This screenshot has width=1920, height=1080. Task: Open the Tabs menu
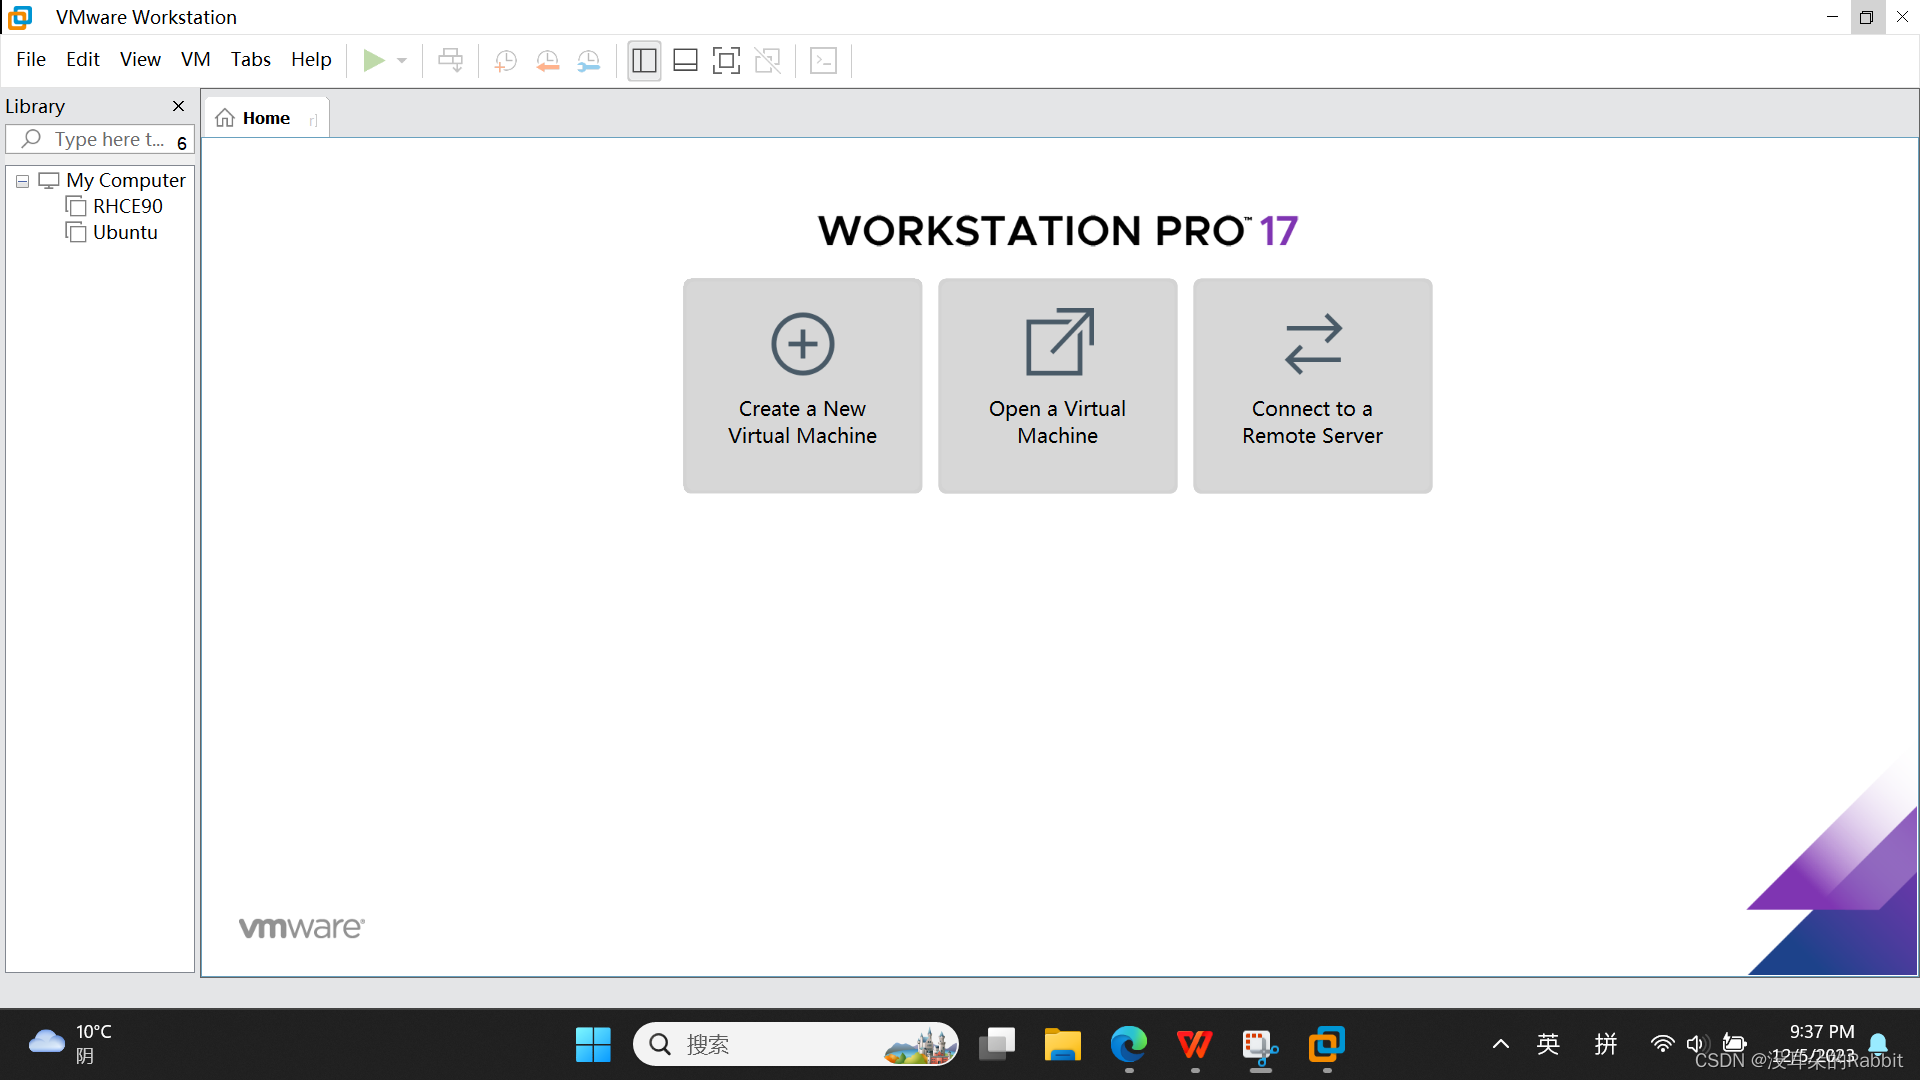coord(251,59)
